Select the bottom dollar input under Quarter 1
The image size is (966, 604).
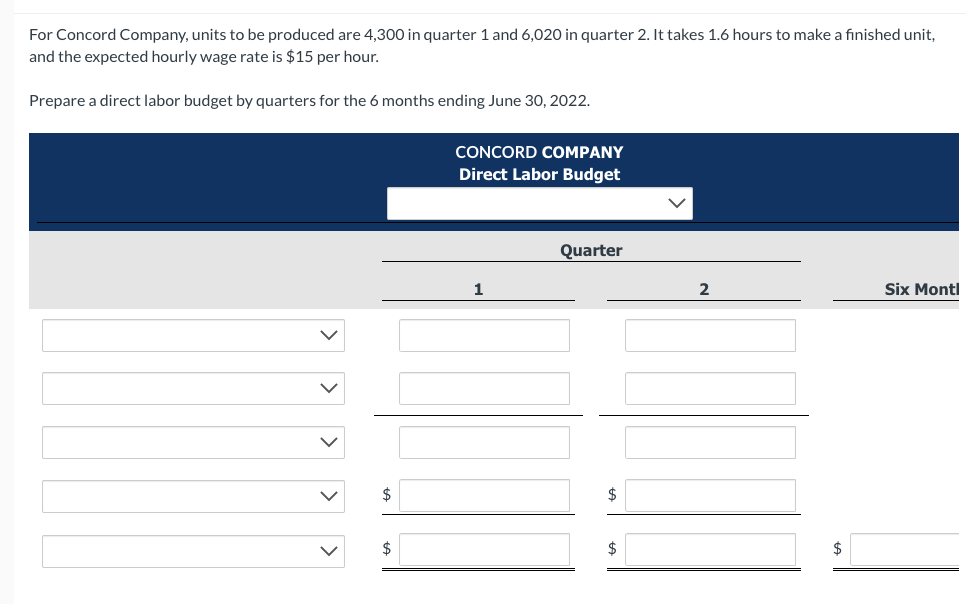(484, 548)
